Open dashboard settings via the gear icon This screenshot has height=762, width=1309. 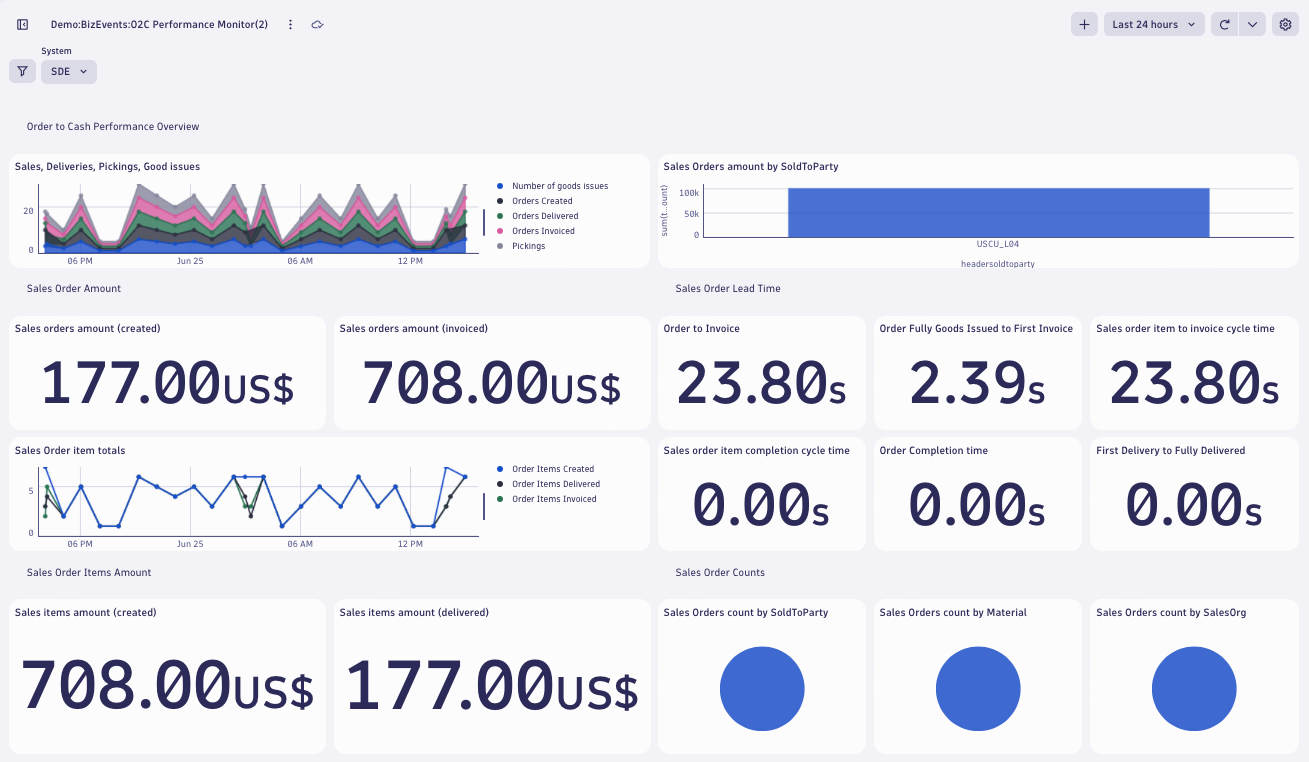(1285, 24)
